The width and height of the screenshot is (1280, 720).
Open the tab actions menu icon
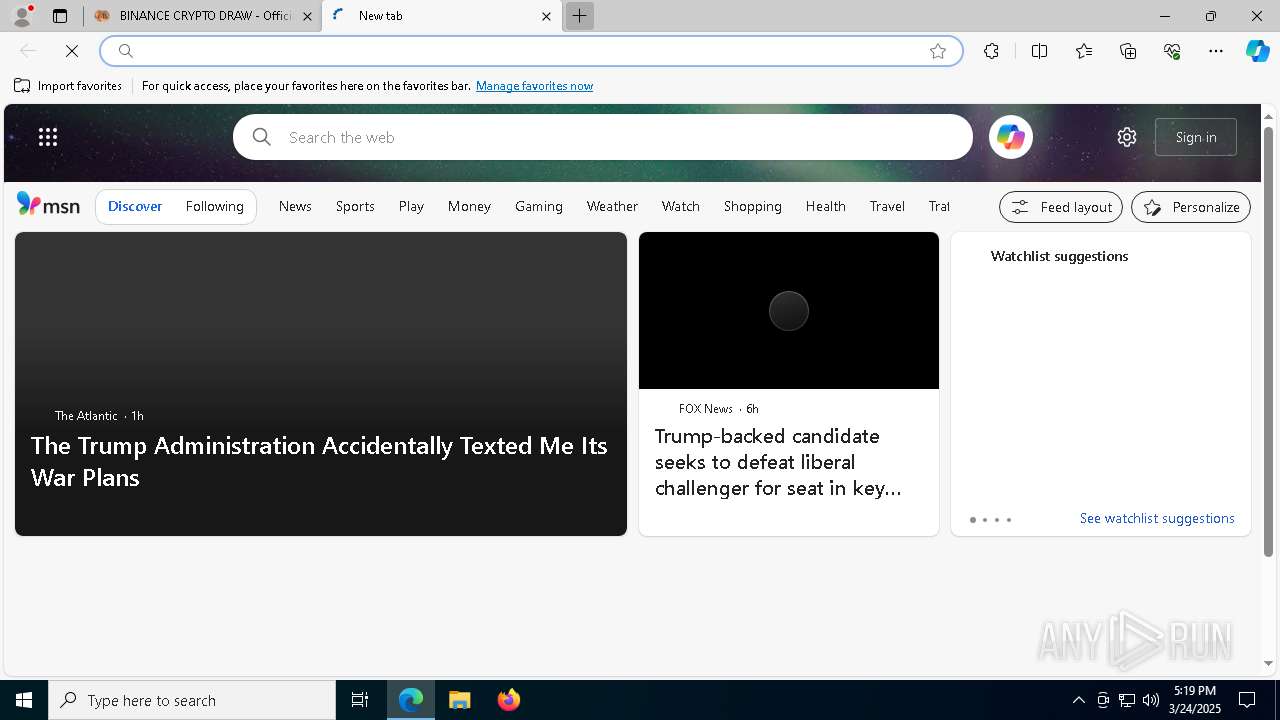pyautogui.click(x=60, y=16)
